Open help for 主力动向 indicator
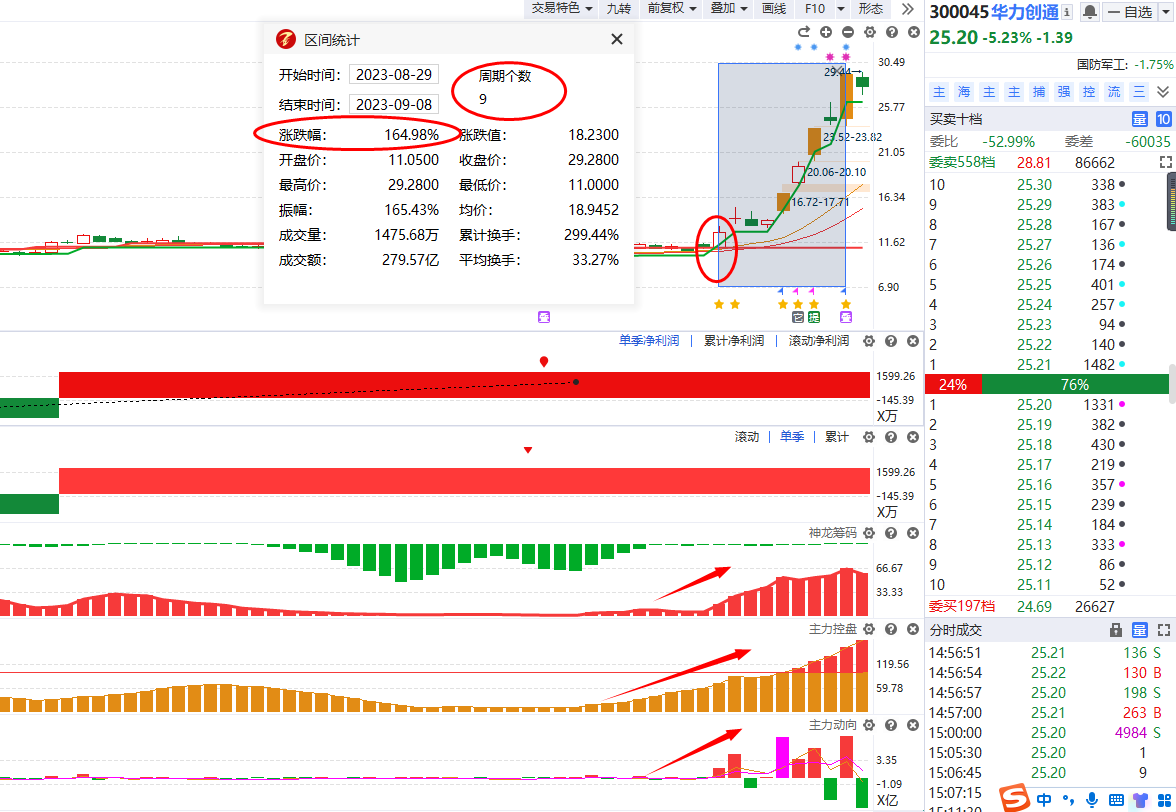 pyautogui.click(x=891, y=725)
